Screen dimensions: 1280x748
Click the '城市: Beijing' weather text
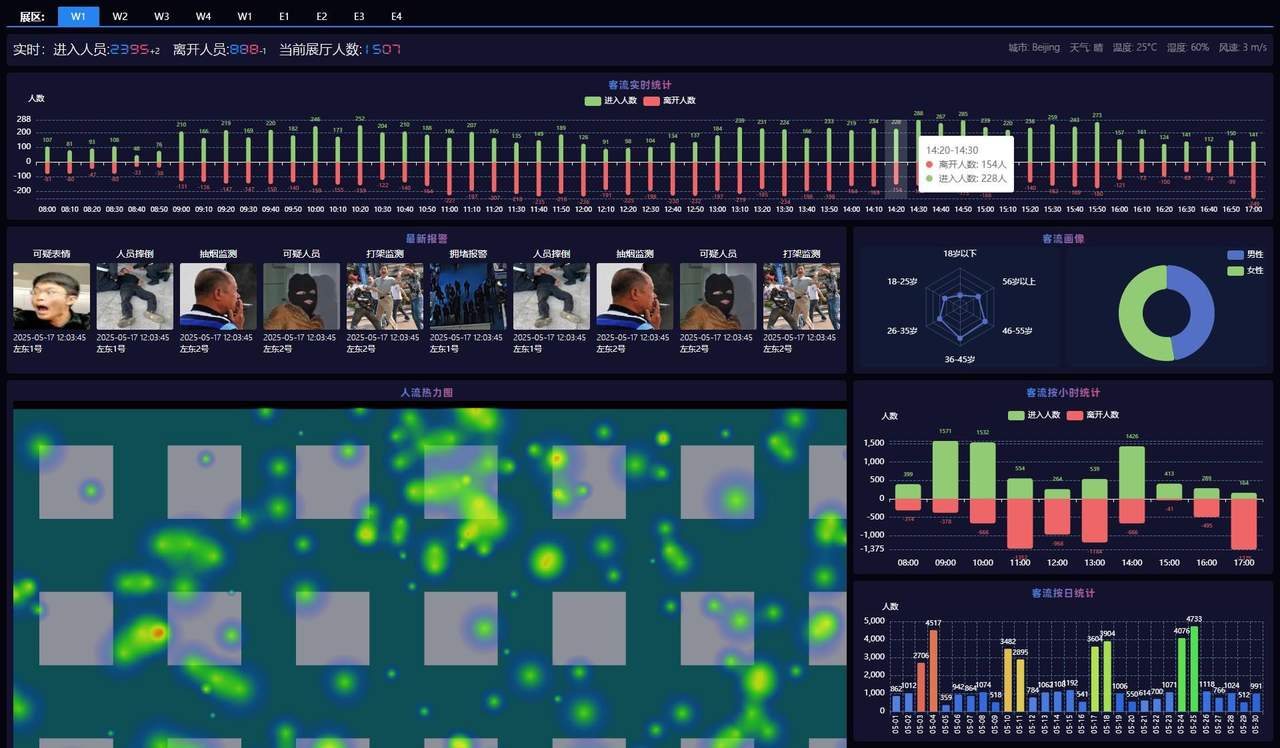(1034, 48)
